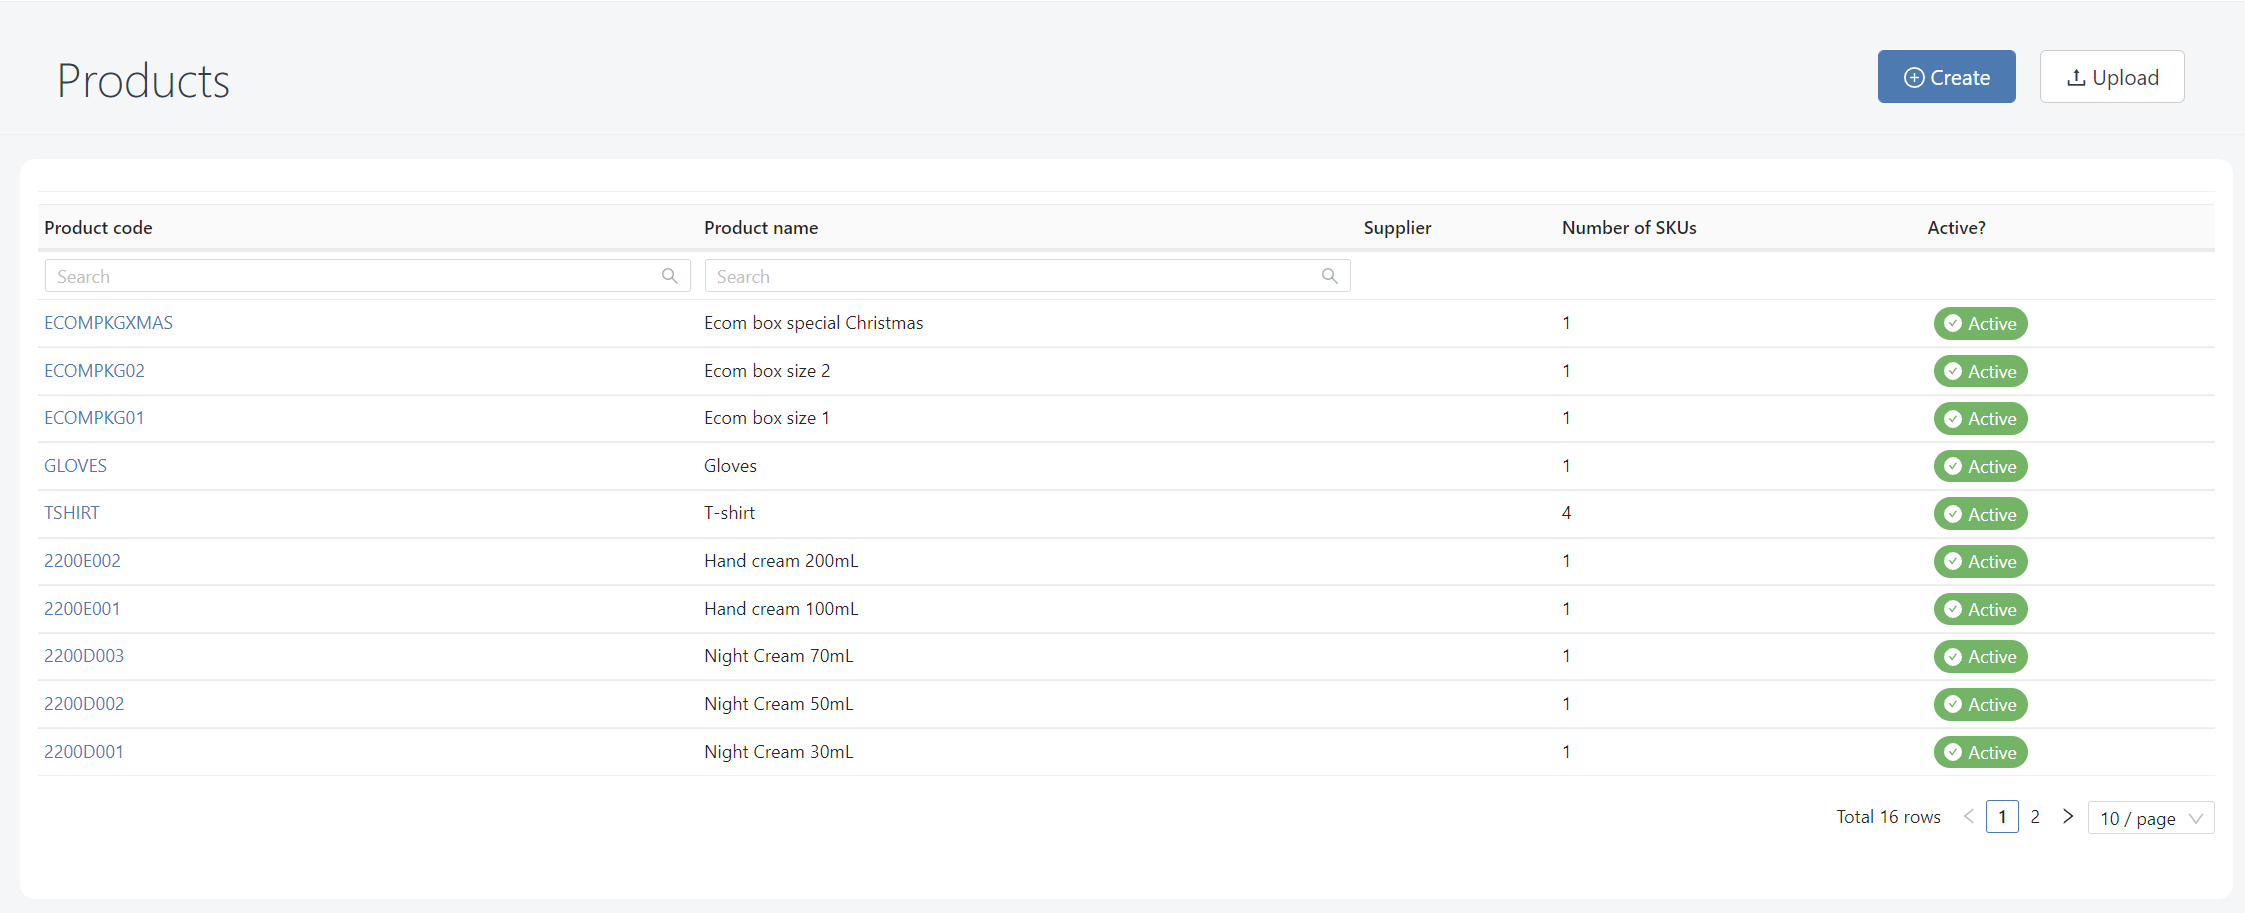The image size is (2245, 913).
Task: Toggle Active status on Ecom box size 2
Action: [1981, 371]
